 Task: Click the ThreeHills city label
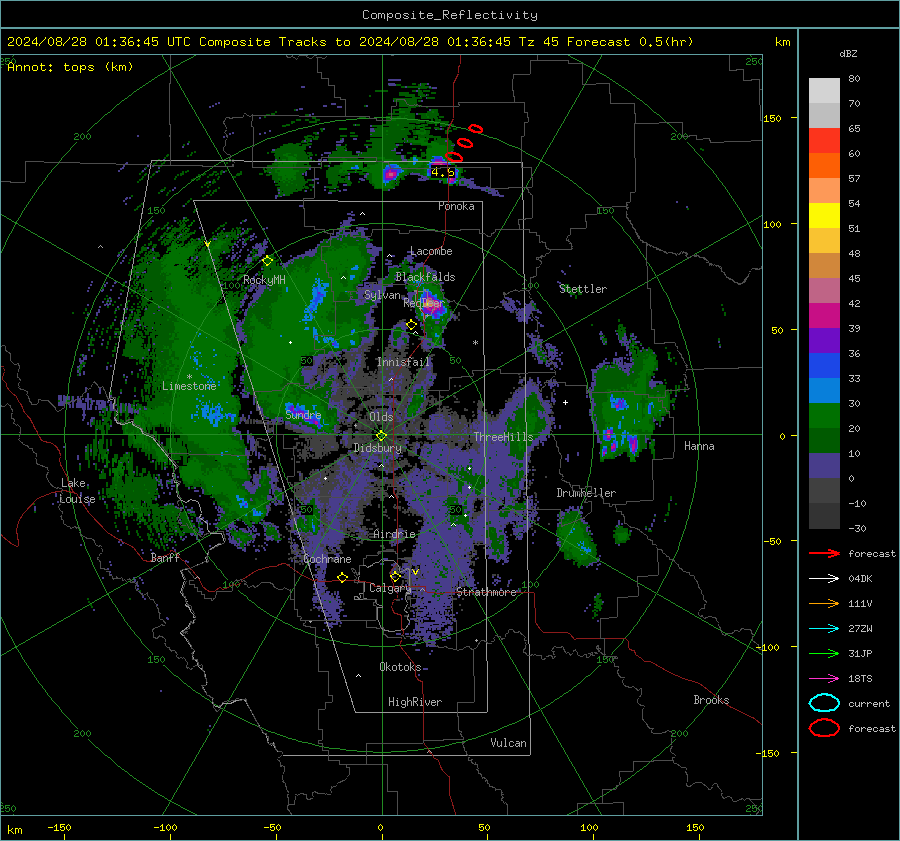coord(503,437)
